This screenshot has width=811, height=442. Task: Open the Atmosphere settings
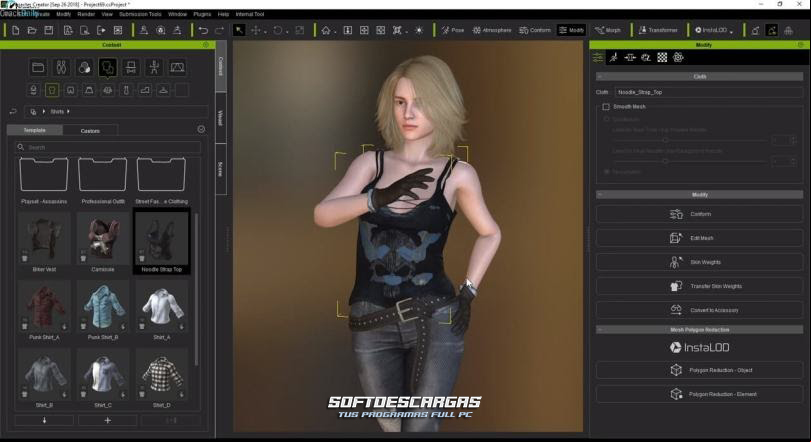491,31
